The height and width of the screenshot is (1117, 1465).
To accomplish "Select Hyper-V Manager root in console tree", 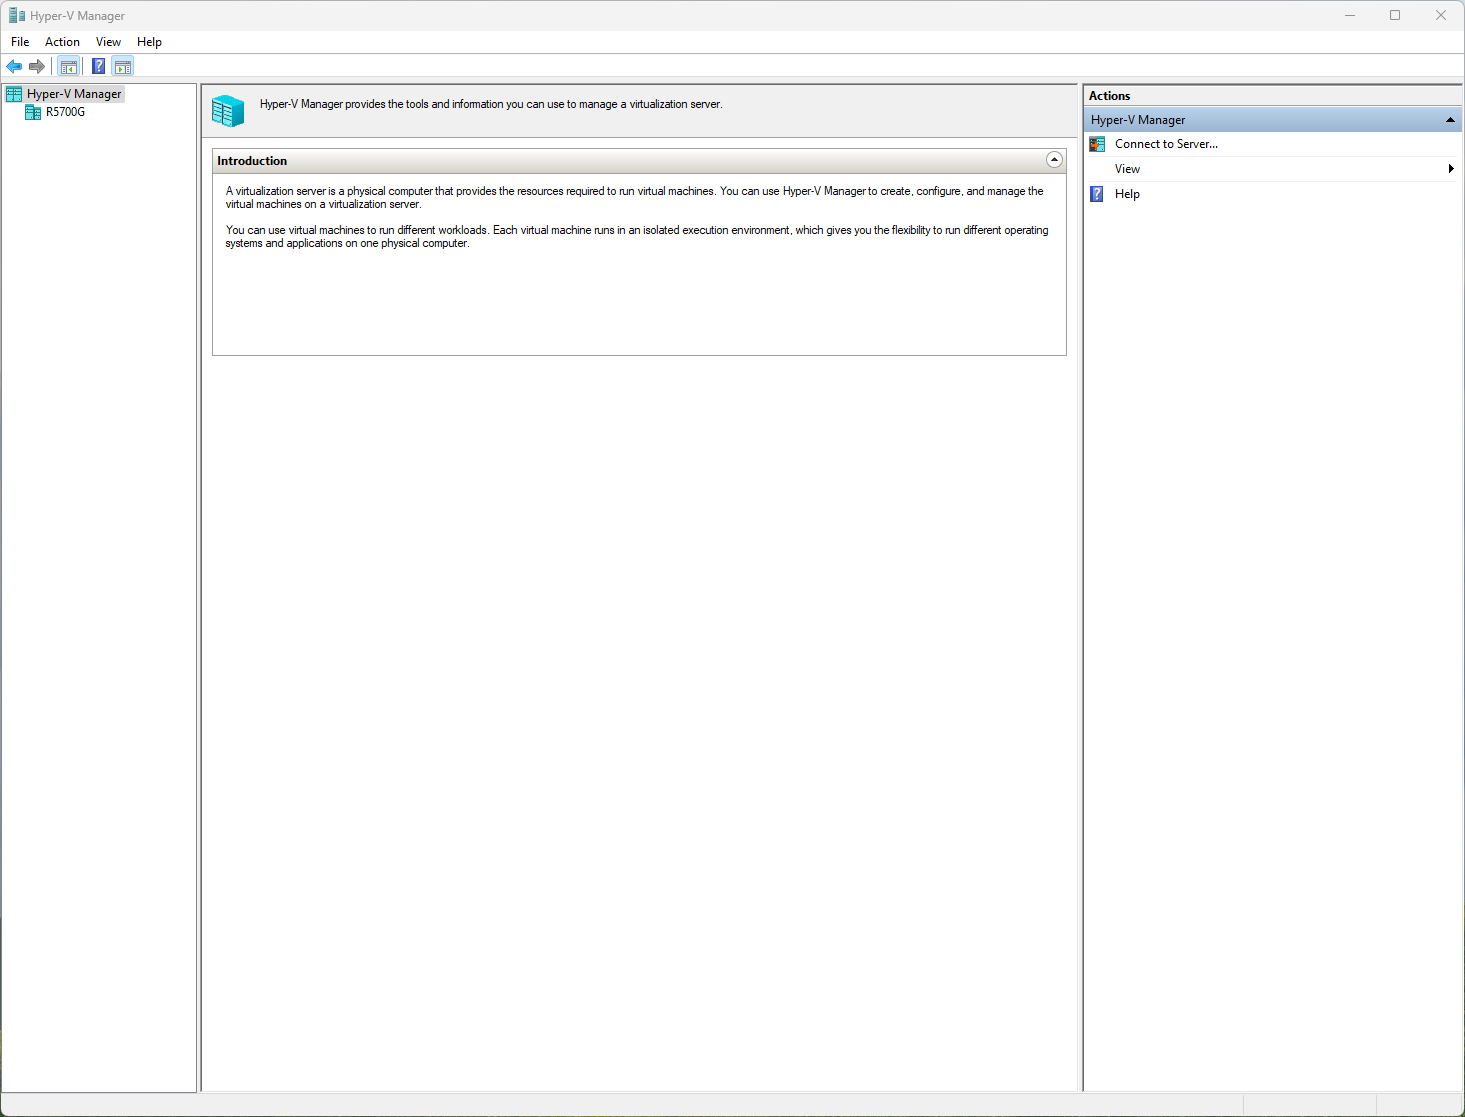I will tap(74, 94).
